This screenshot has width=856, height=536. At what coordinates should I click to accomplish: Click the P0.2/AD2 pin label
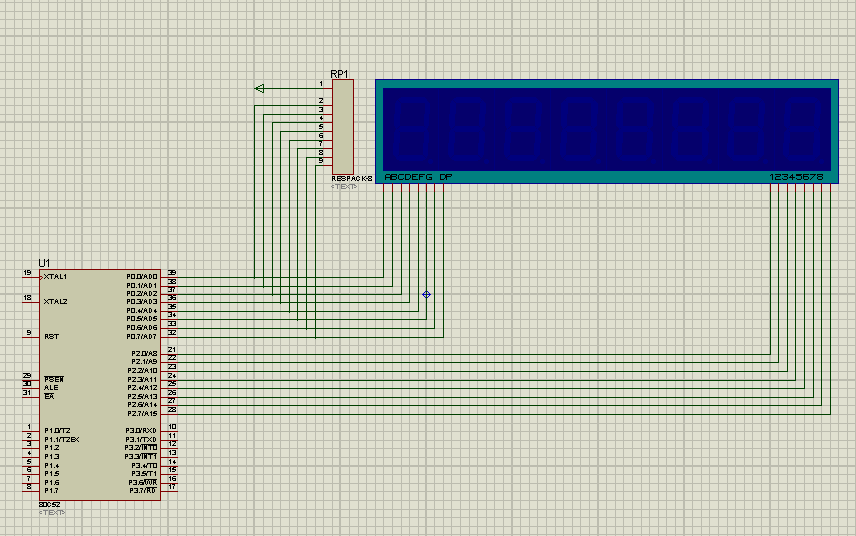point(141,294)
